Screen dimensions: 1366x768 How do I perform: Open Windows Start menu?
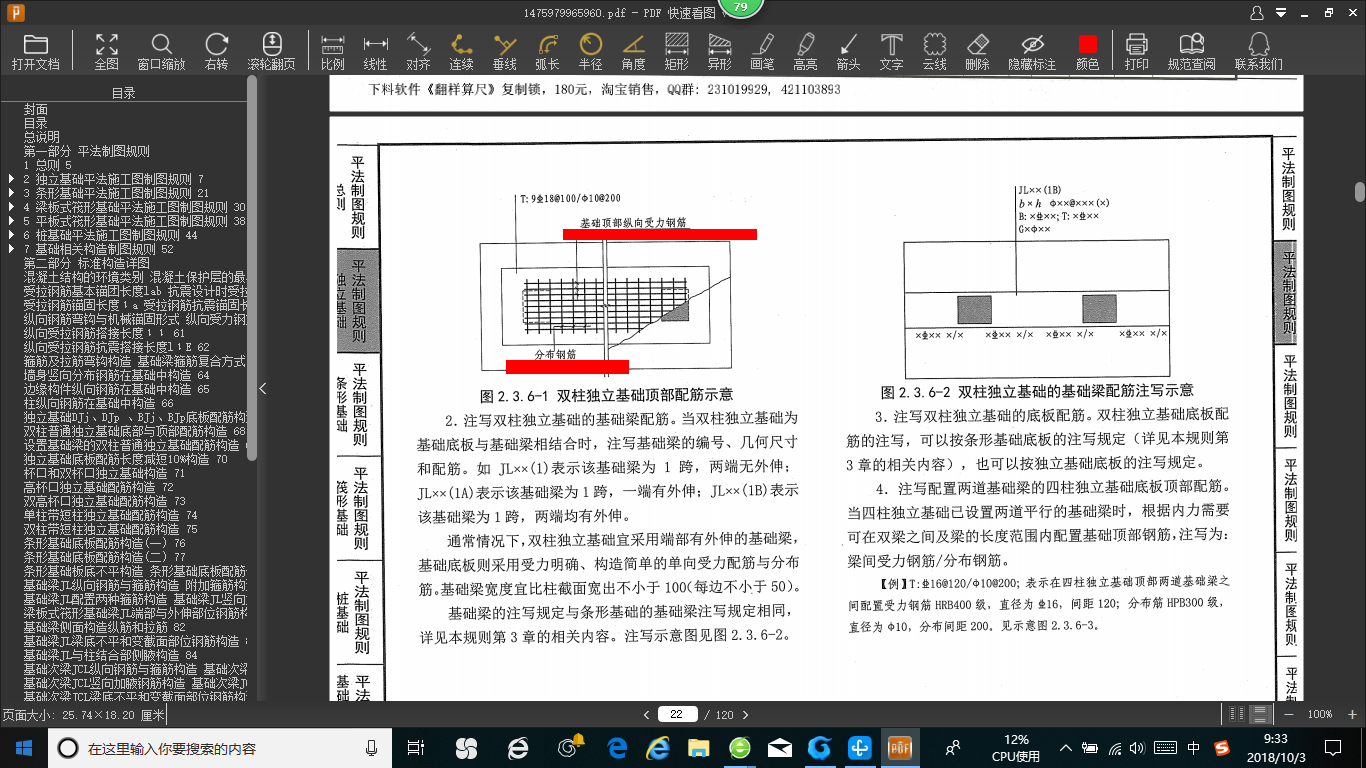(24, 746)
